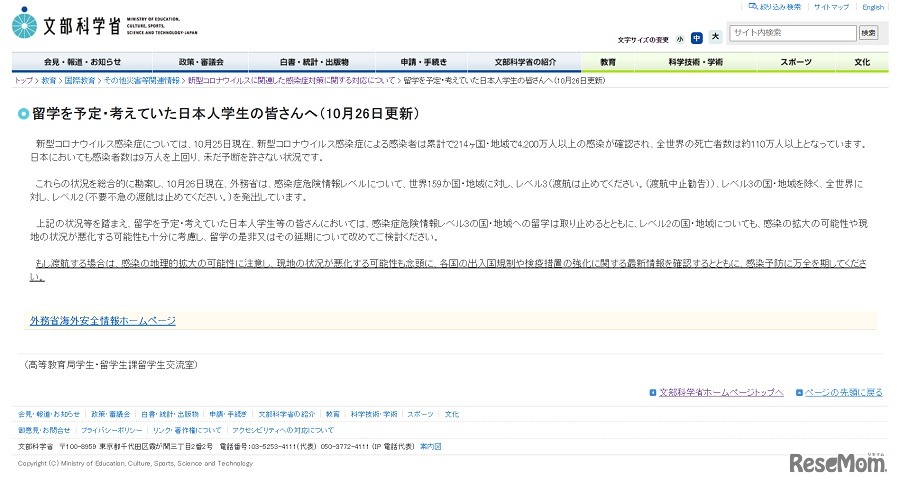Open footer 文部科学省の紹介 link
Image resolution: width=900 pixels, height=486 pixels.
(286, 414)
